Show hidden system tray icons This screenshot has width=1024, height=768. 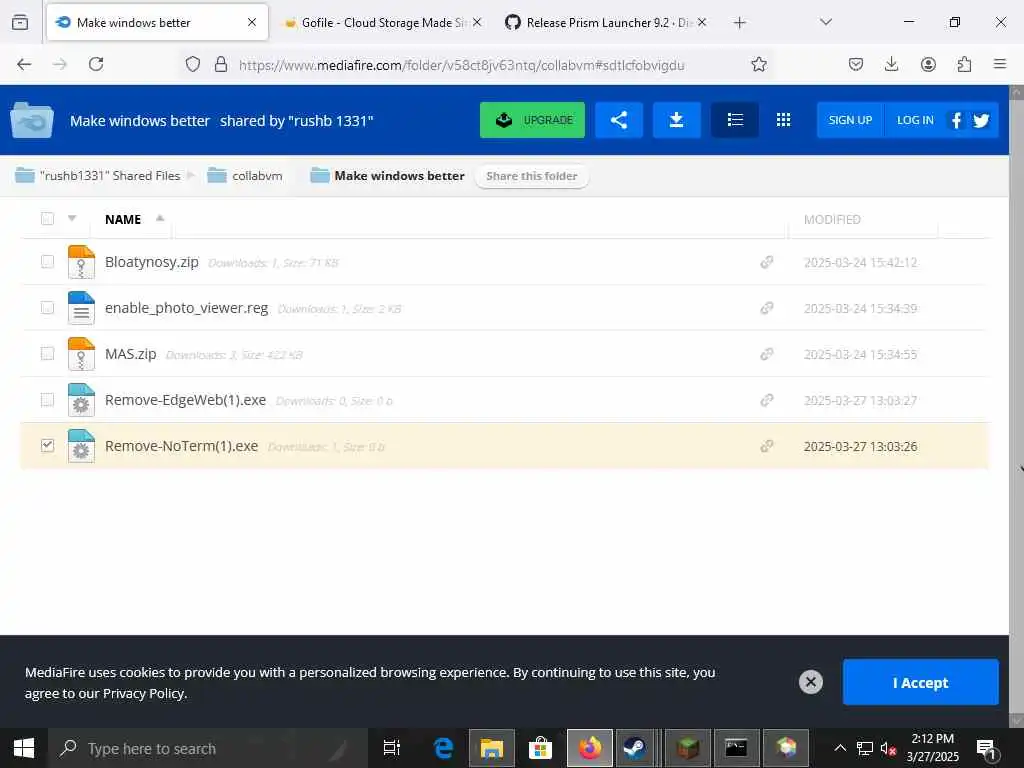[840, 748]
